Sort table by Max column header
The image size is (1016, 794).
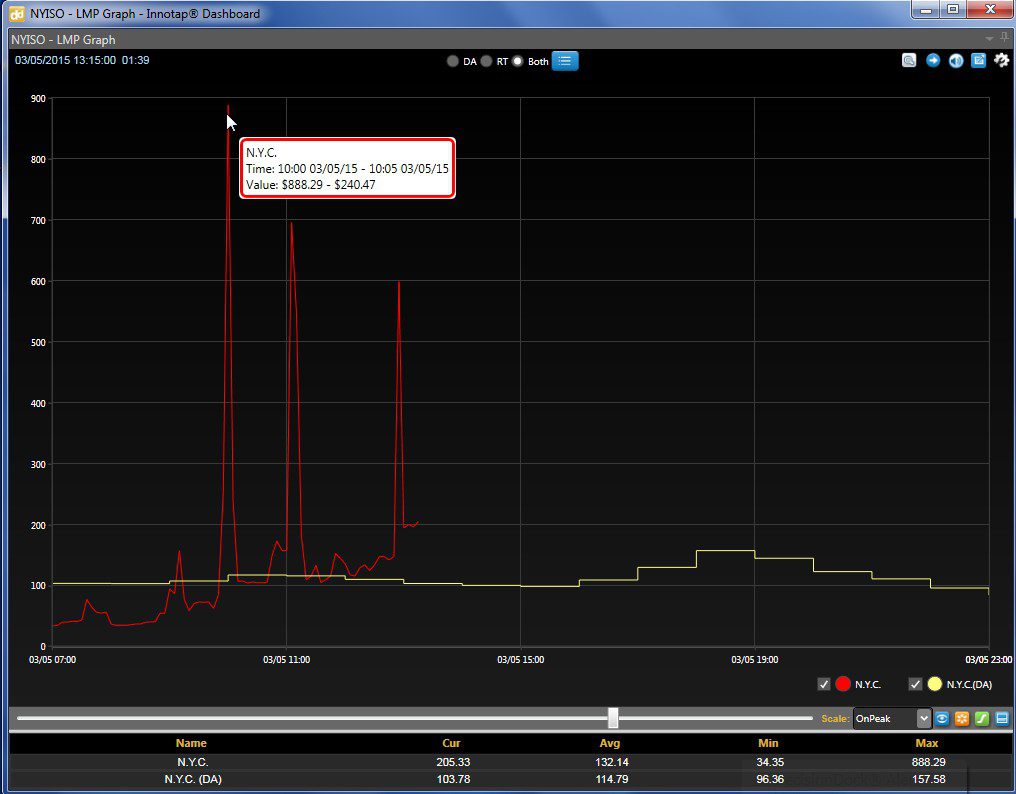[927, 743]
